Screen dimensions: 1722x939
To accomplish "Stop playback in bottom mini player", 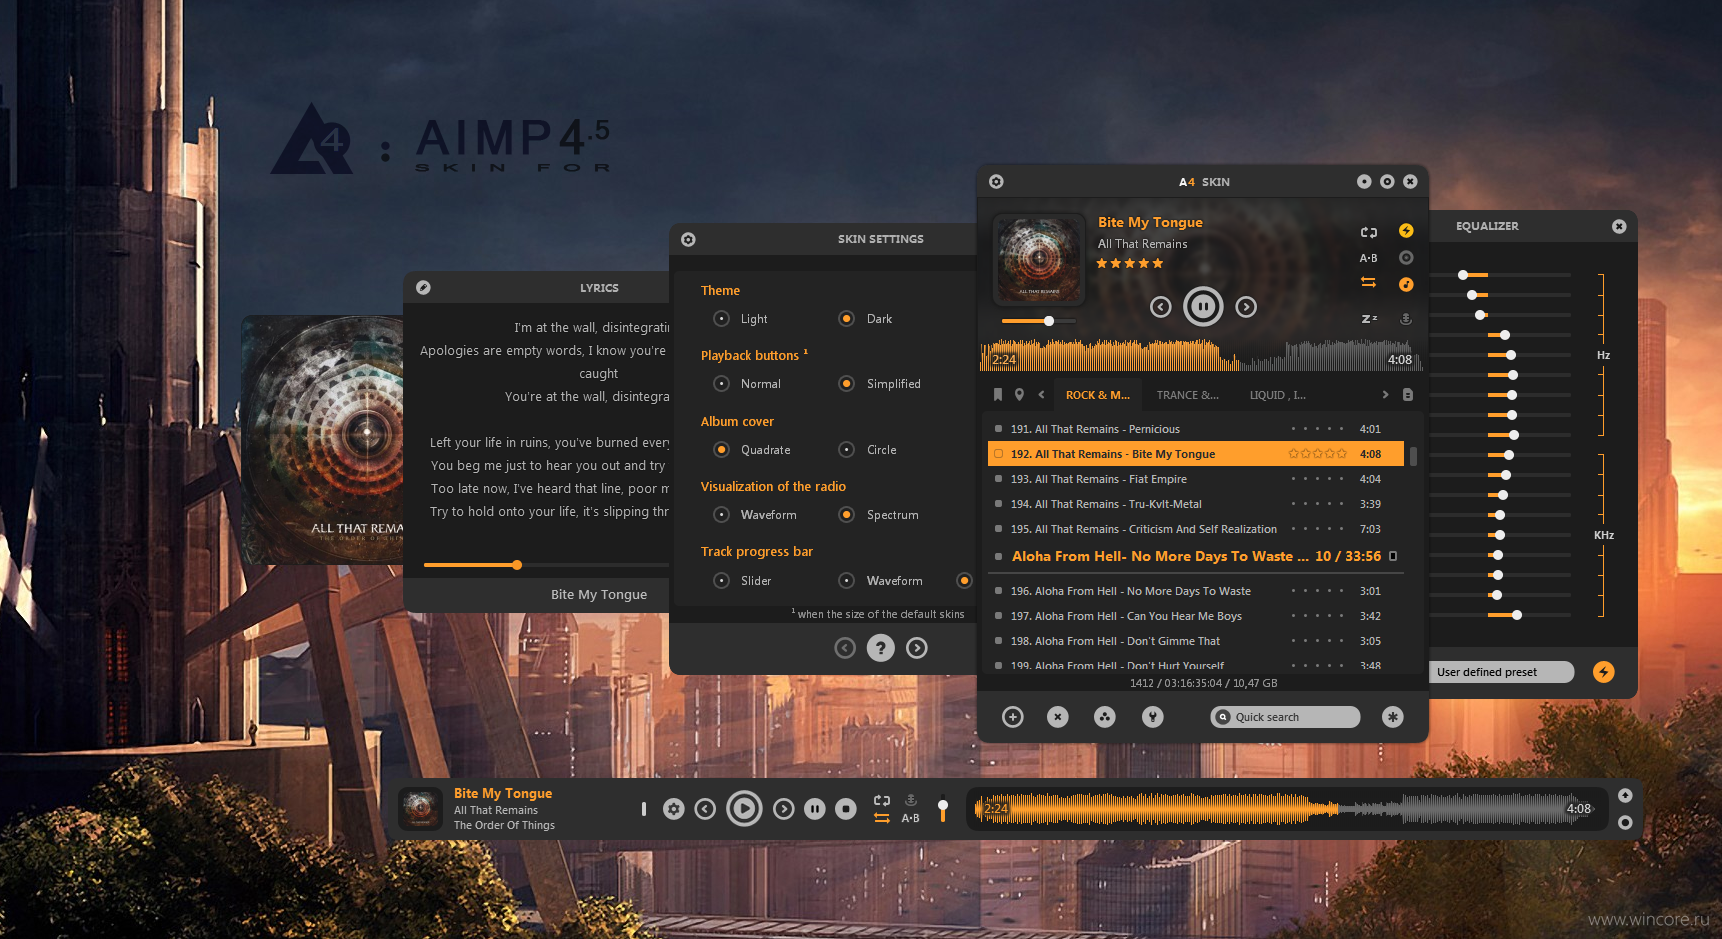I will click(x=846, y=809).
